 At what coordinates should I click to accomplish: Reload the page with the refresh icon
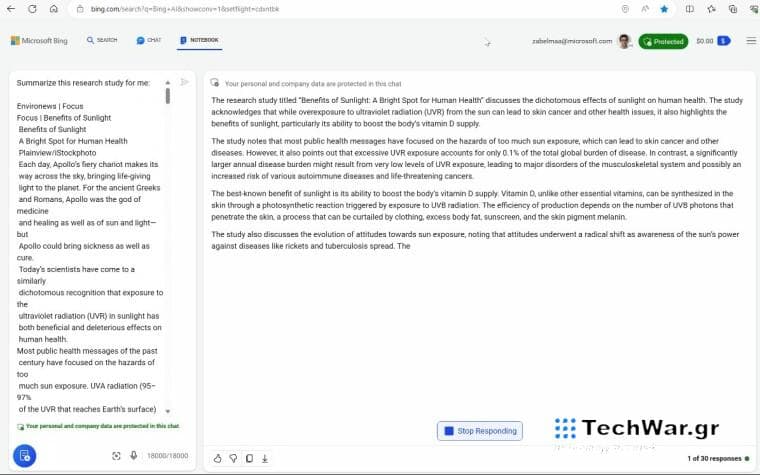tap(32, 9)
